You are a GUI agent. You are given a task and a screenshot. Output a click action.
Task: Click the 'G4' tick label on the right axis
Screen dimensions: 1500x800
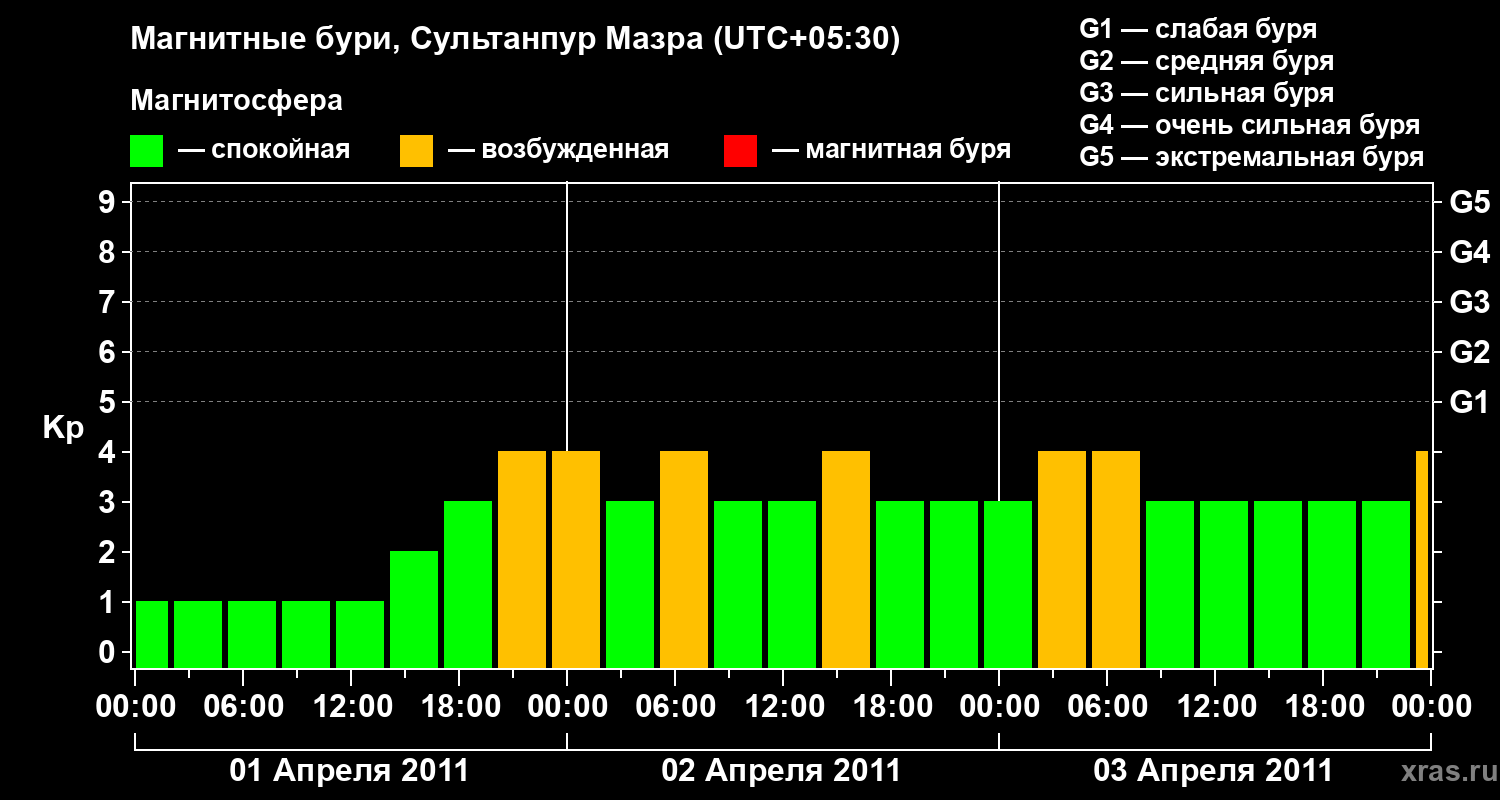(1470, 253)
